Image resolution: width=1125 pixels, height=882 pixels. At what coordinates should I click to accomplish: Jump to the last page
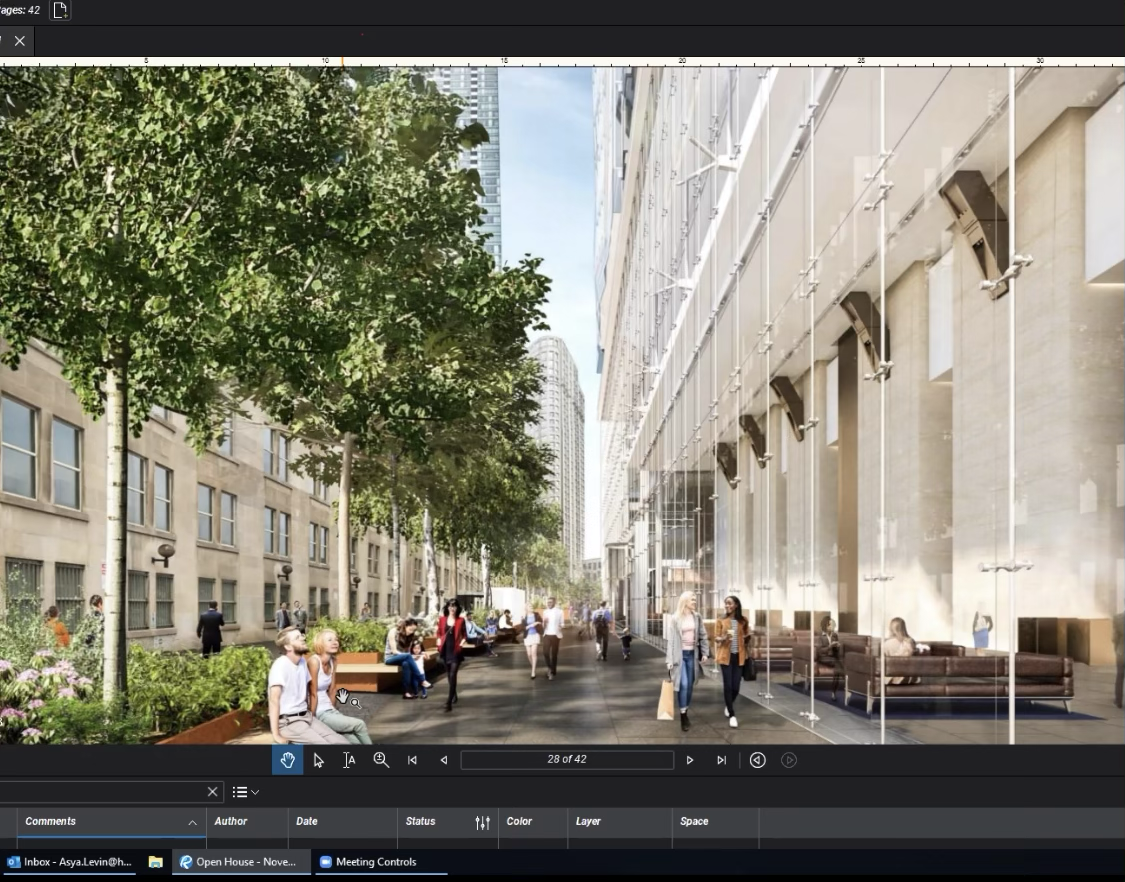coord(721,760)
